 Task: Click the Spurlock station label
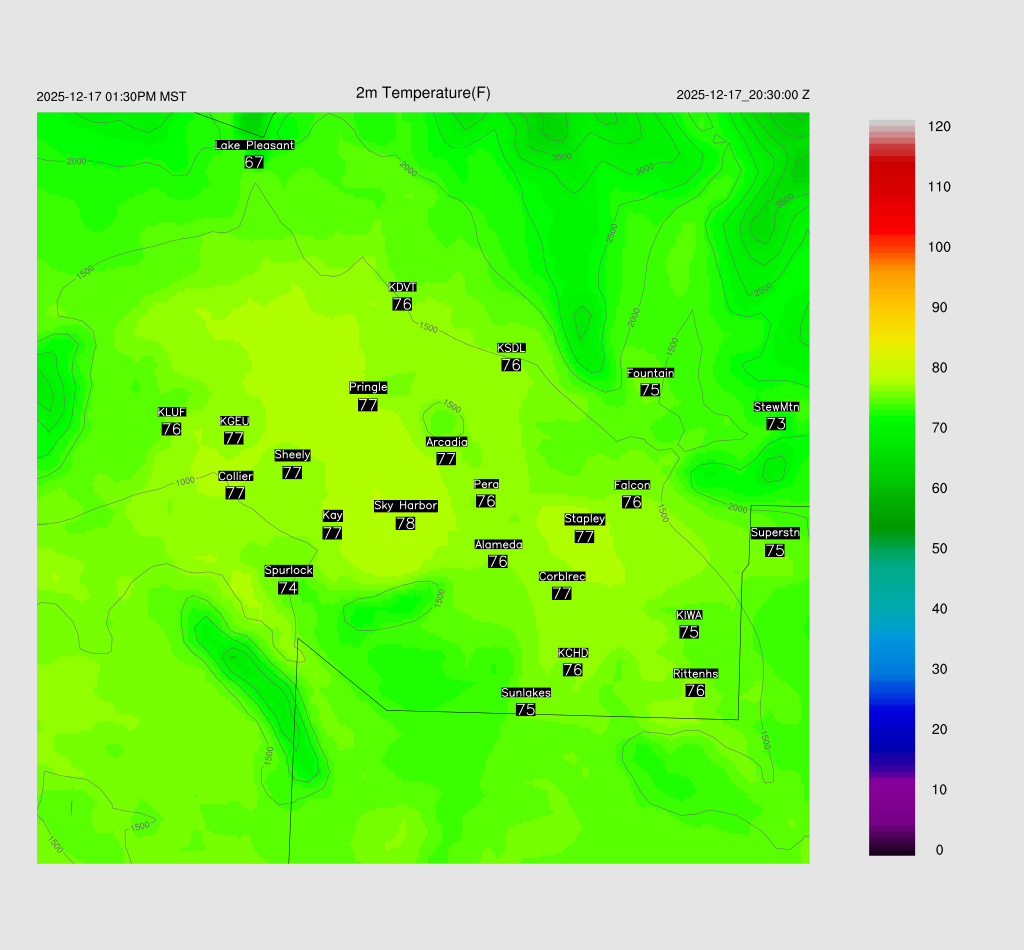click(288, 571)
